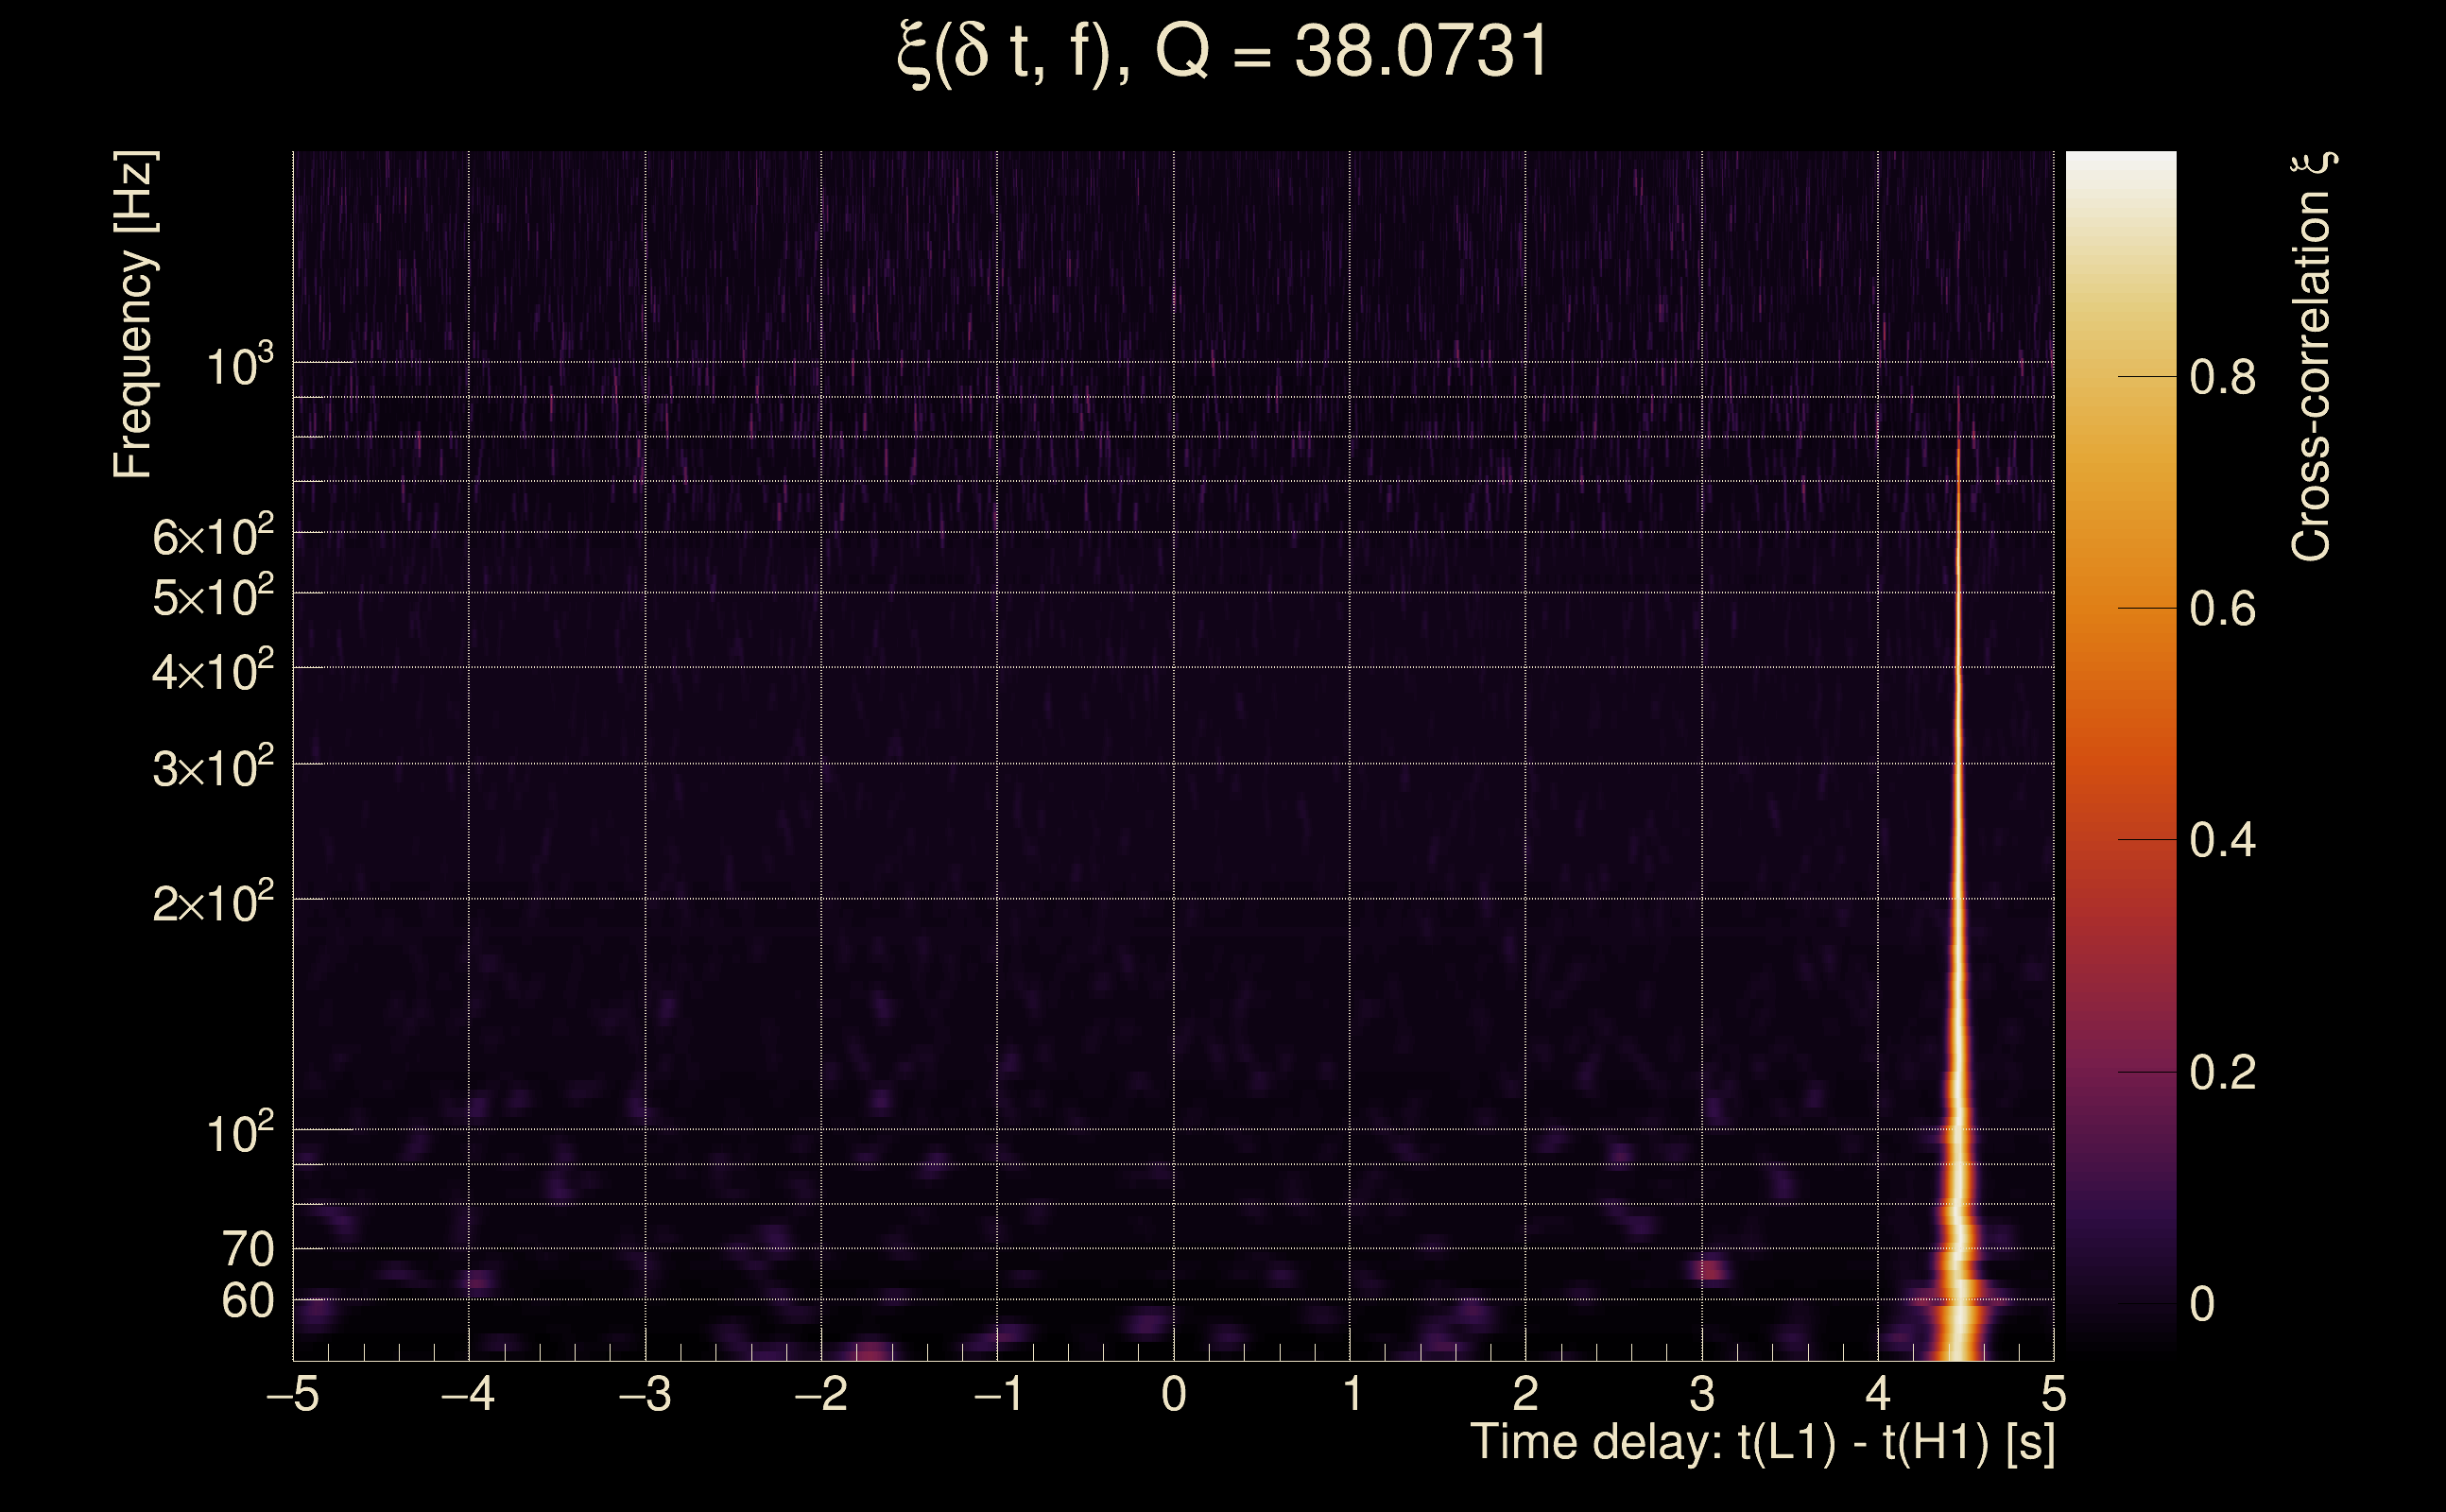The height and width of the screenshot is (1512, 2446).
Task: Click the Time delay t(L1) - t(H1) axis label
Action: 1762,1443
